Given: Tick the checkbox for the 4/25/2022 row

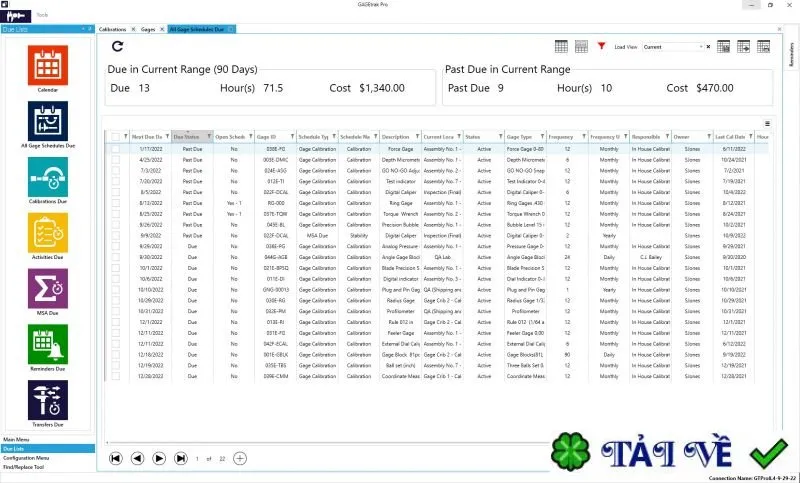Looking at the screenshot, I should pyautogui.click(x=116, y=160).
